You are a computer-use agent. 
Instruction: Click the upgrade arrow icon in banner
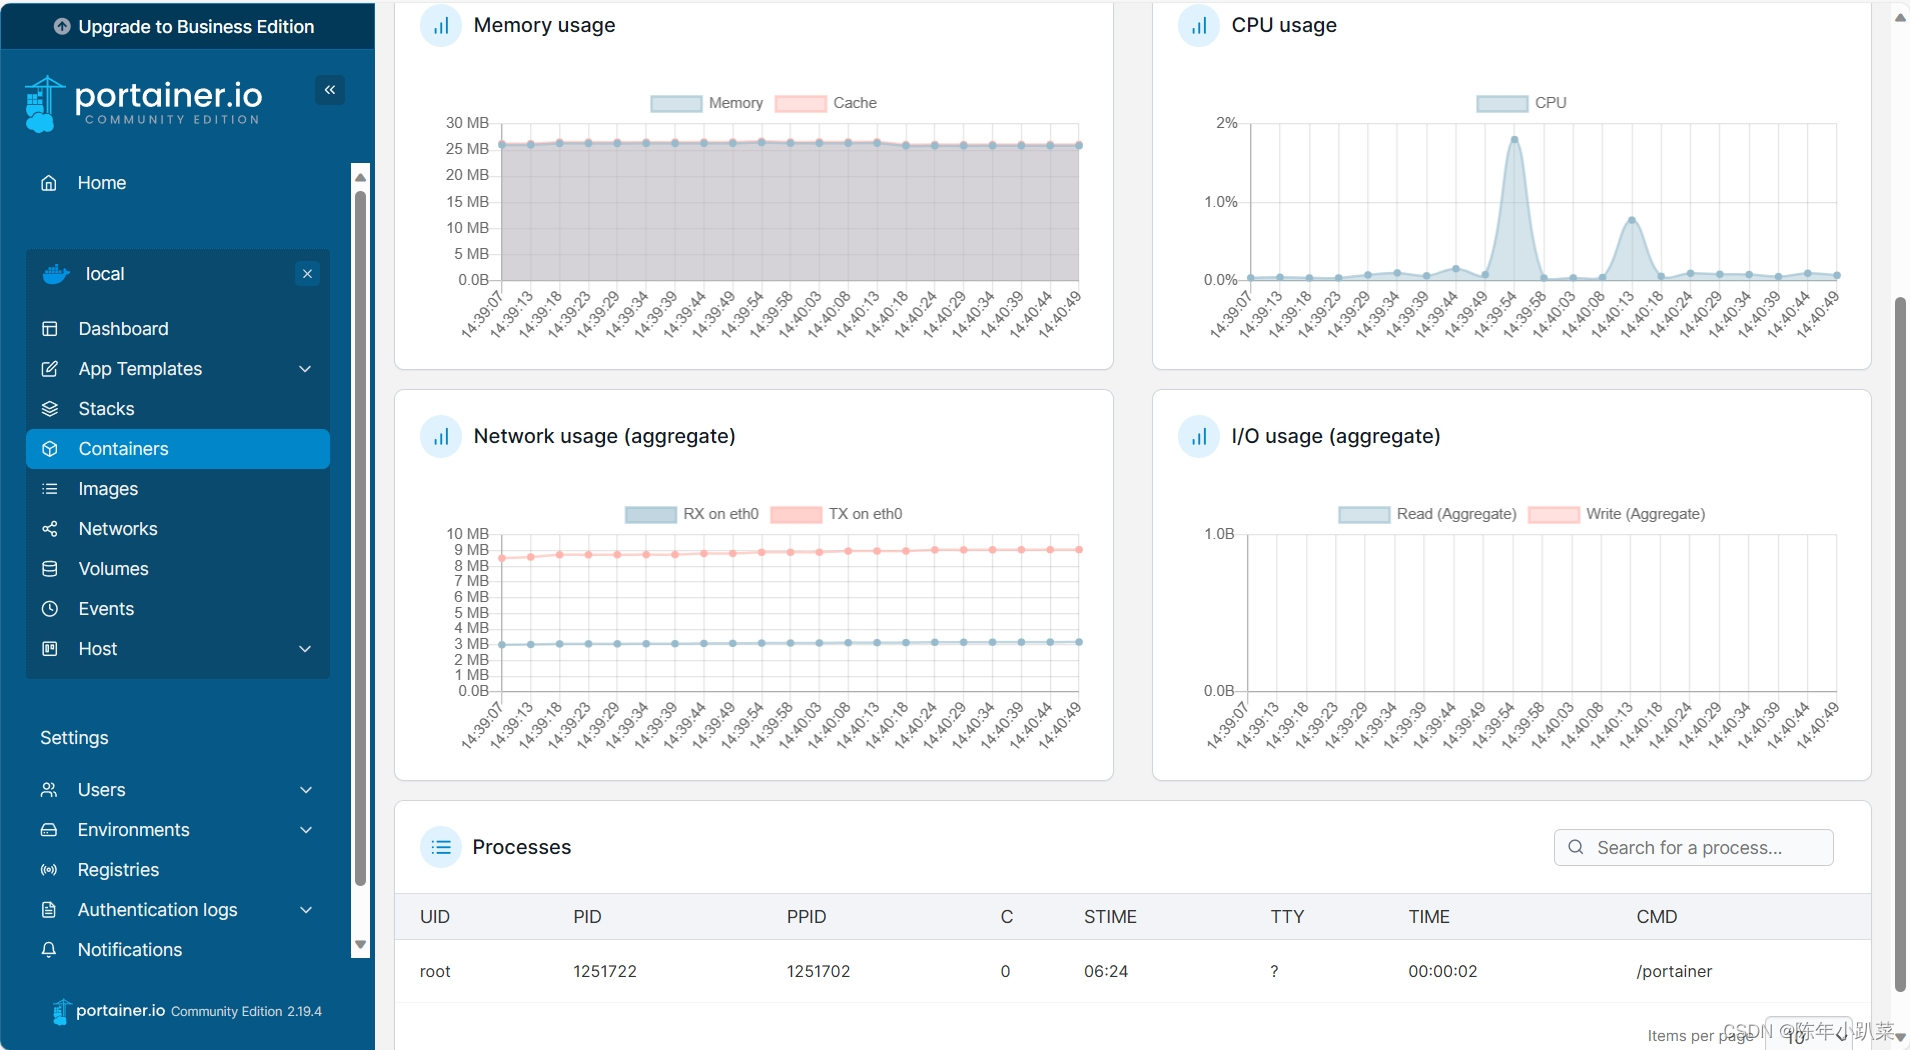(62, 27)
